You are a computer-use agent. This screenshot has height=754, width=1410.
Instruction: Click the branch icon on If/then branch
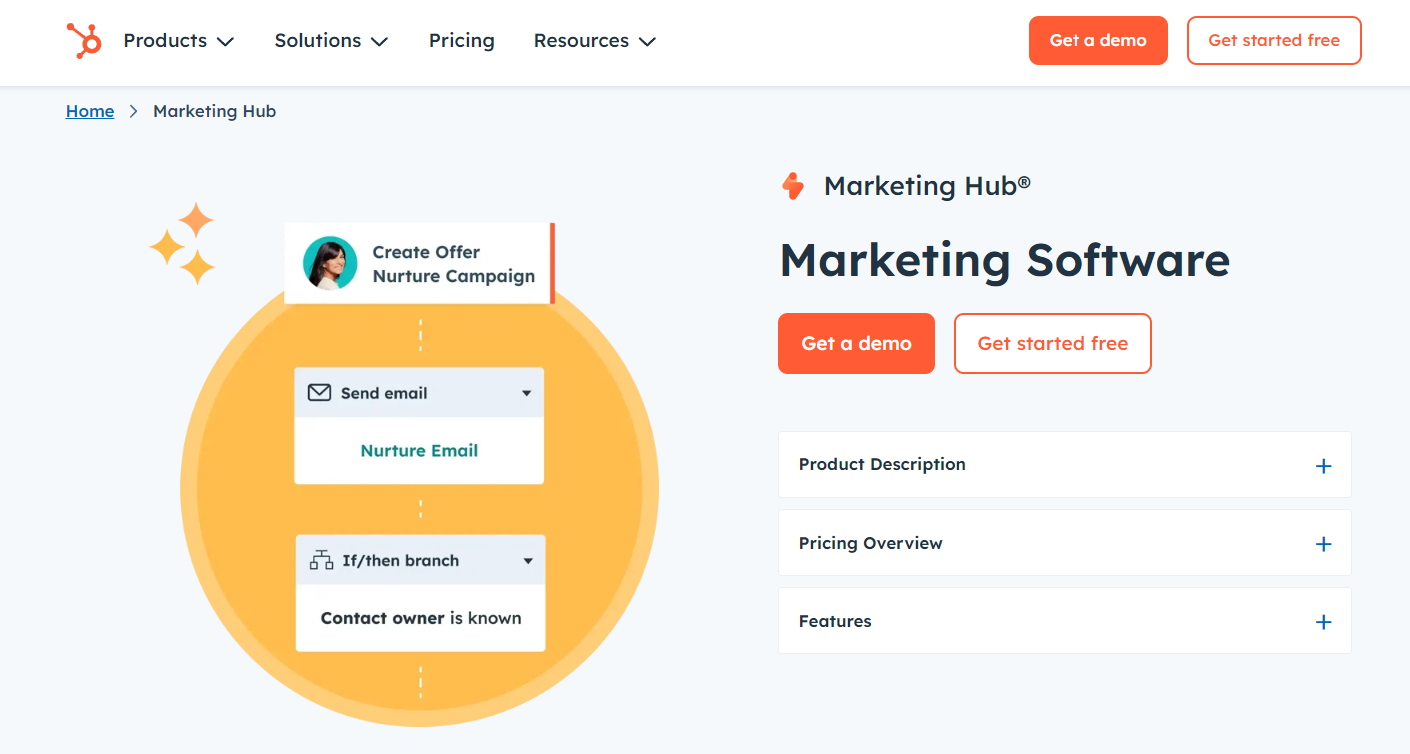(x=321, y=560)
